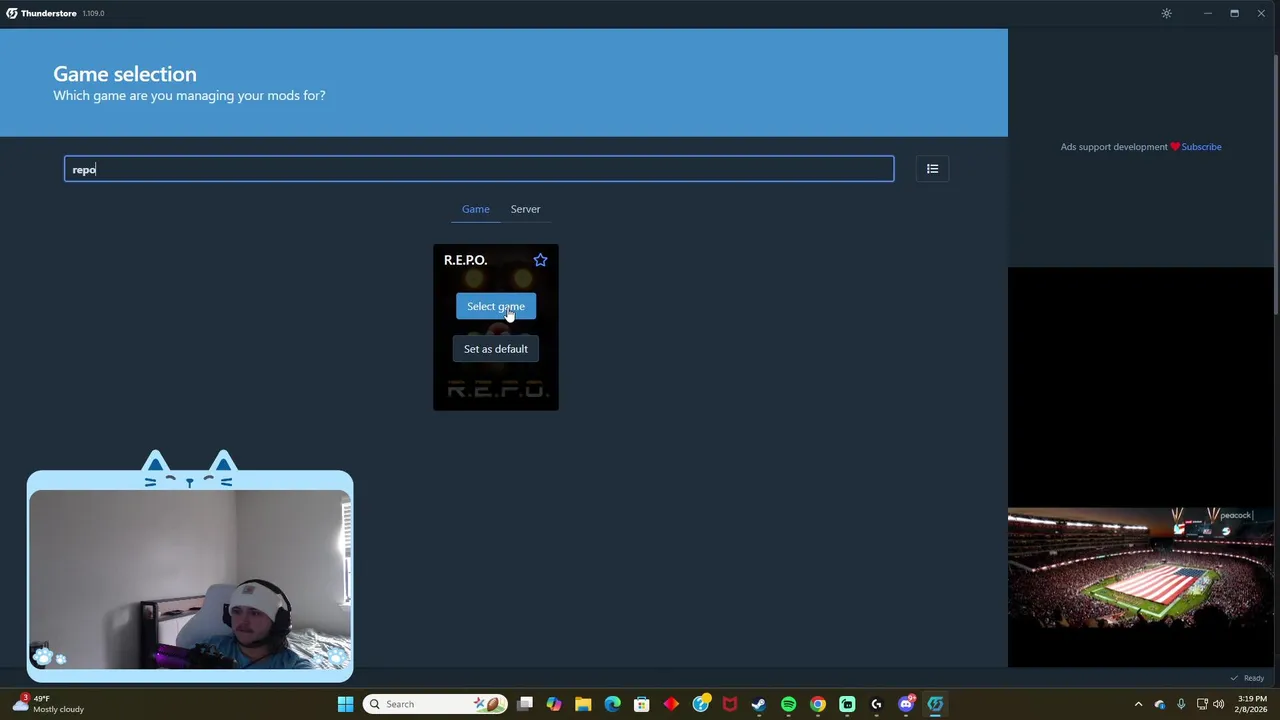Open network settings from the tray icon
The image size is (1280, 720).
click(1202, 704)
